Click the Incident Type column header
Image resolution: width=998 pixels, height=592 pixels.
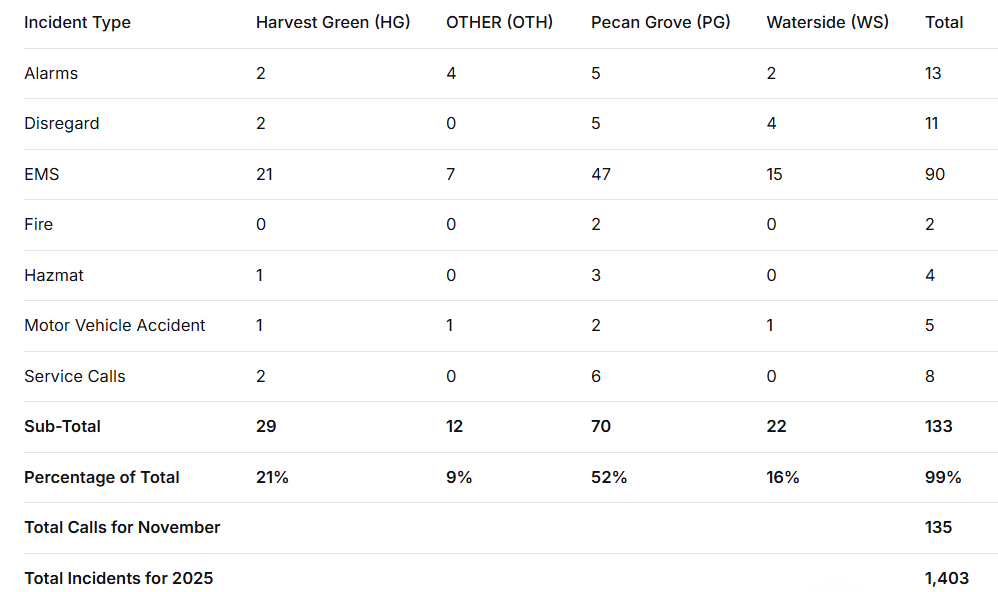tap(77, 22)
